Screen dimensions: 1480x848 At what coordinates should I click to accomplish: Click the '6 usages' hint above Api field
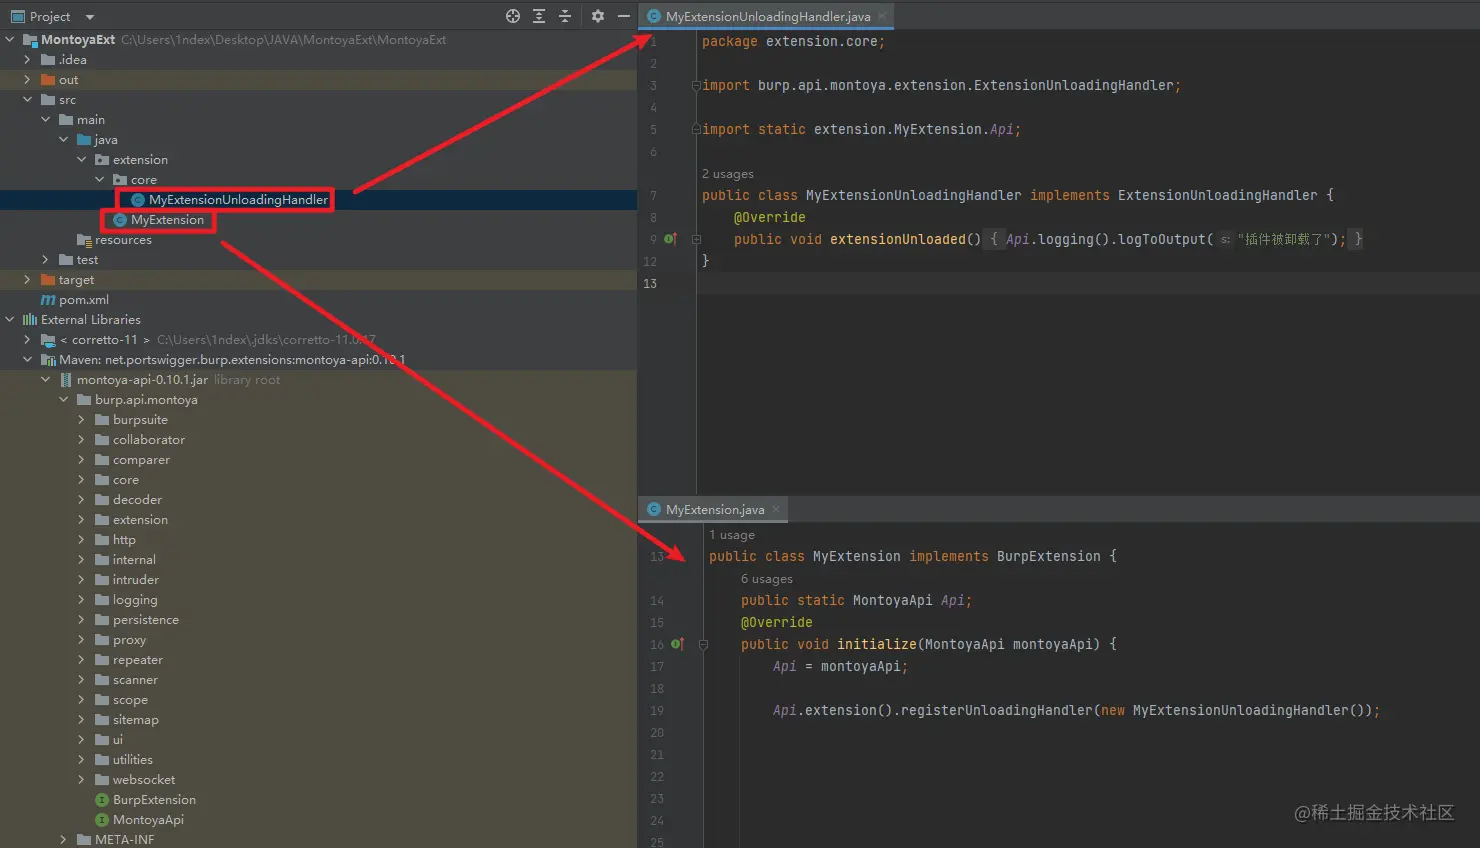[767, 579]
